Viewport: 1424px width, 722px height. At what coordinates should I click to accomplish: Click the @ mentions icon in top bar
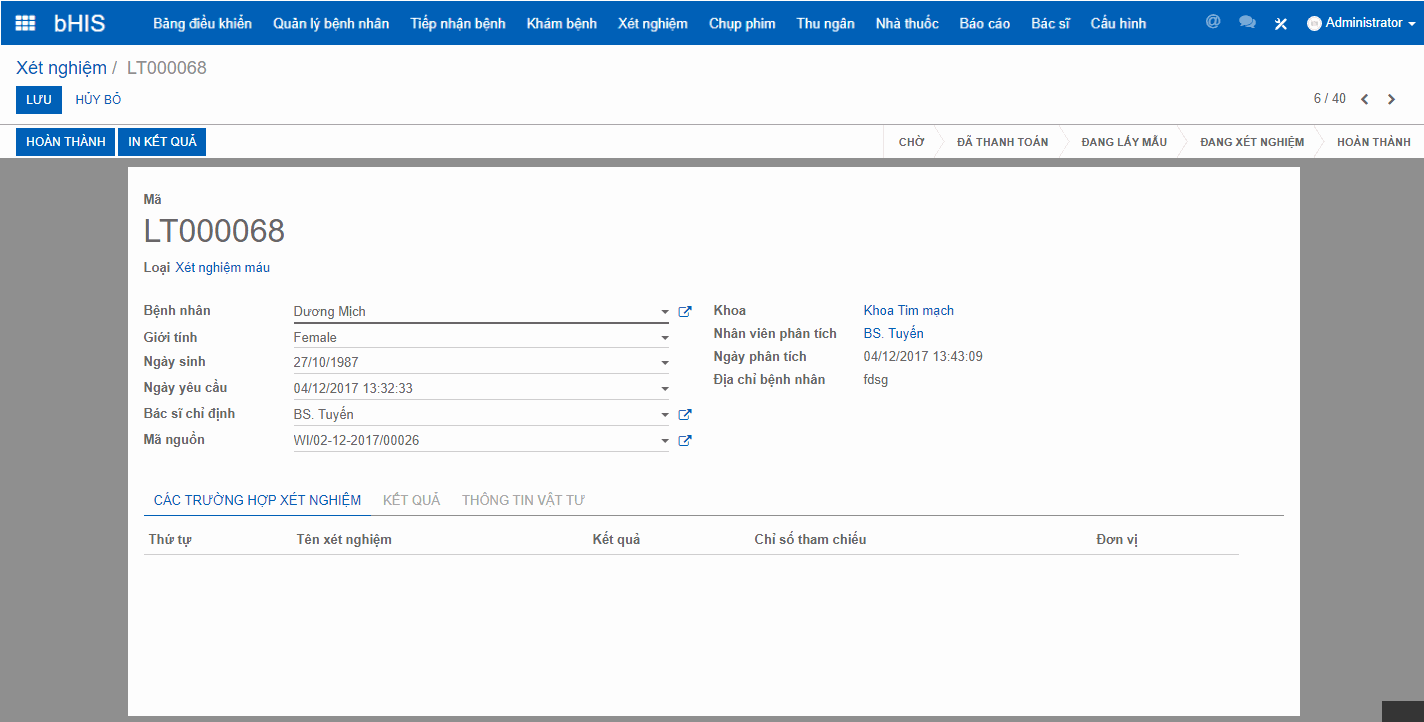coord(1212,21)
